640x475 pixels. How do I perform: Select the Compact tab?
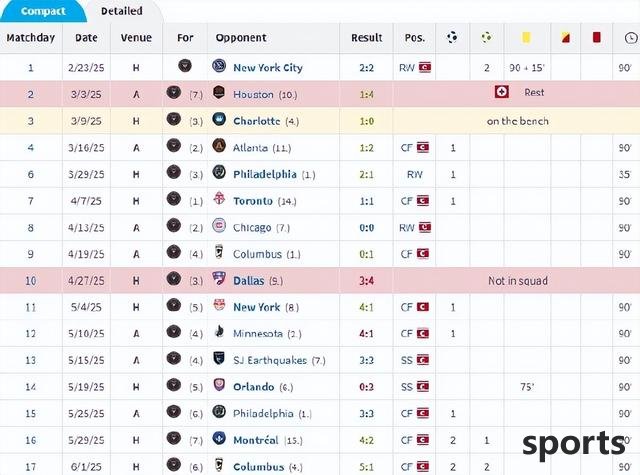[43, 11]
